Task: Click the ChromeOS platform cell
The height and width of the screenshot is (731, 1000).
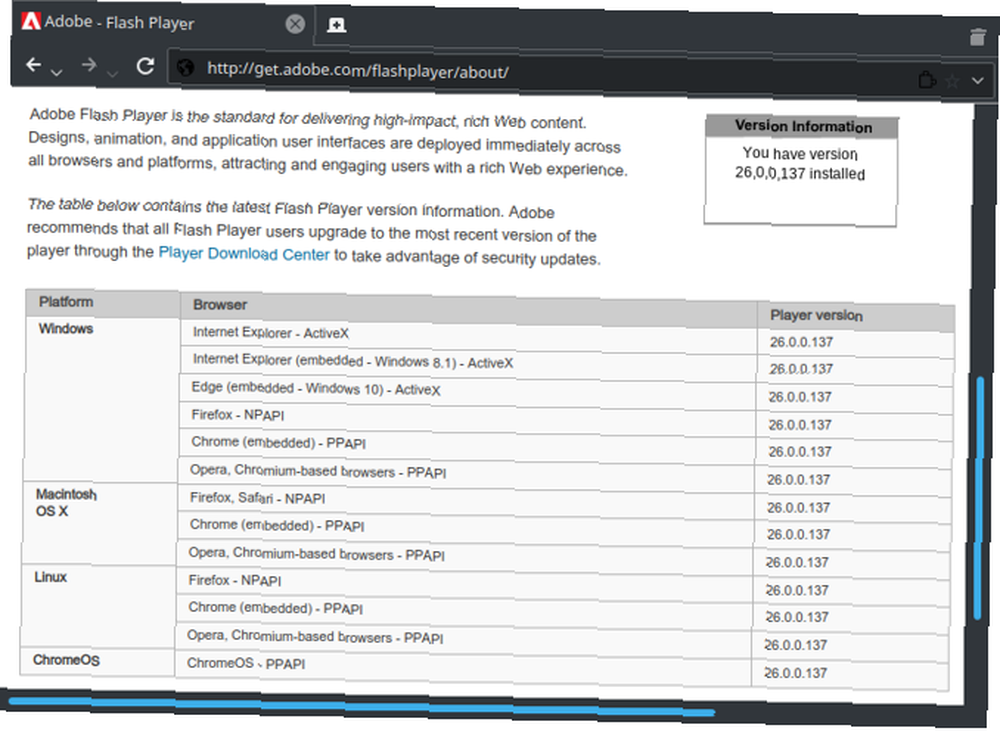Action: tap(97, 661)
